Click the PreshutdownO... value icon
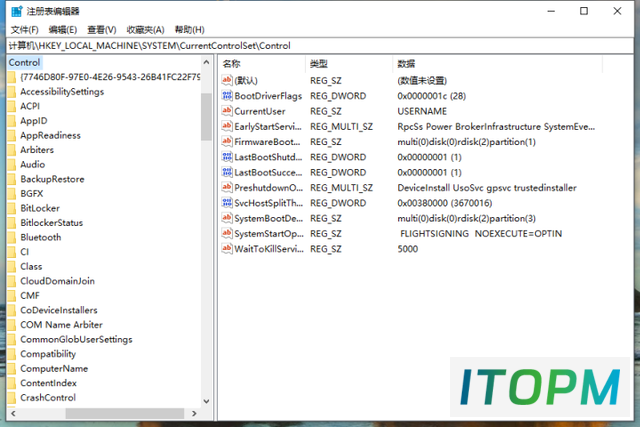 coord(227,187)
